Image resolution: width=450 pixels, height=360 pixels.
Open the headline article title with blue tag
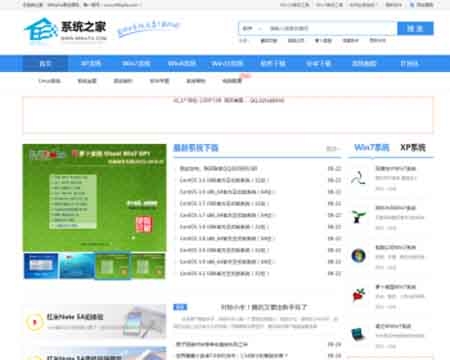click(x=263, y=307)
